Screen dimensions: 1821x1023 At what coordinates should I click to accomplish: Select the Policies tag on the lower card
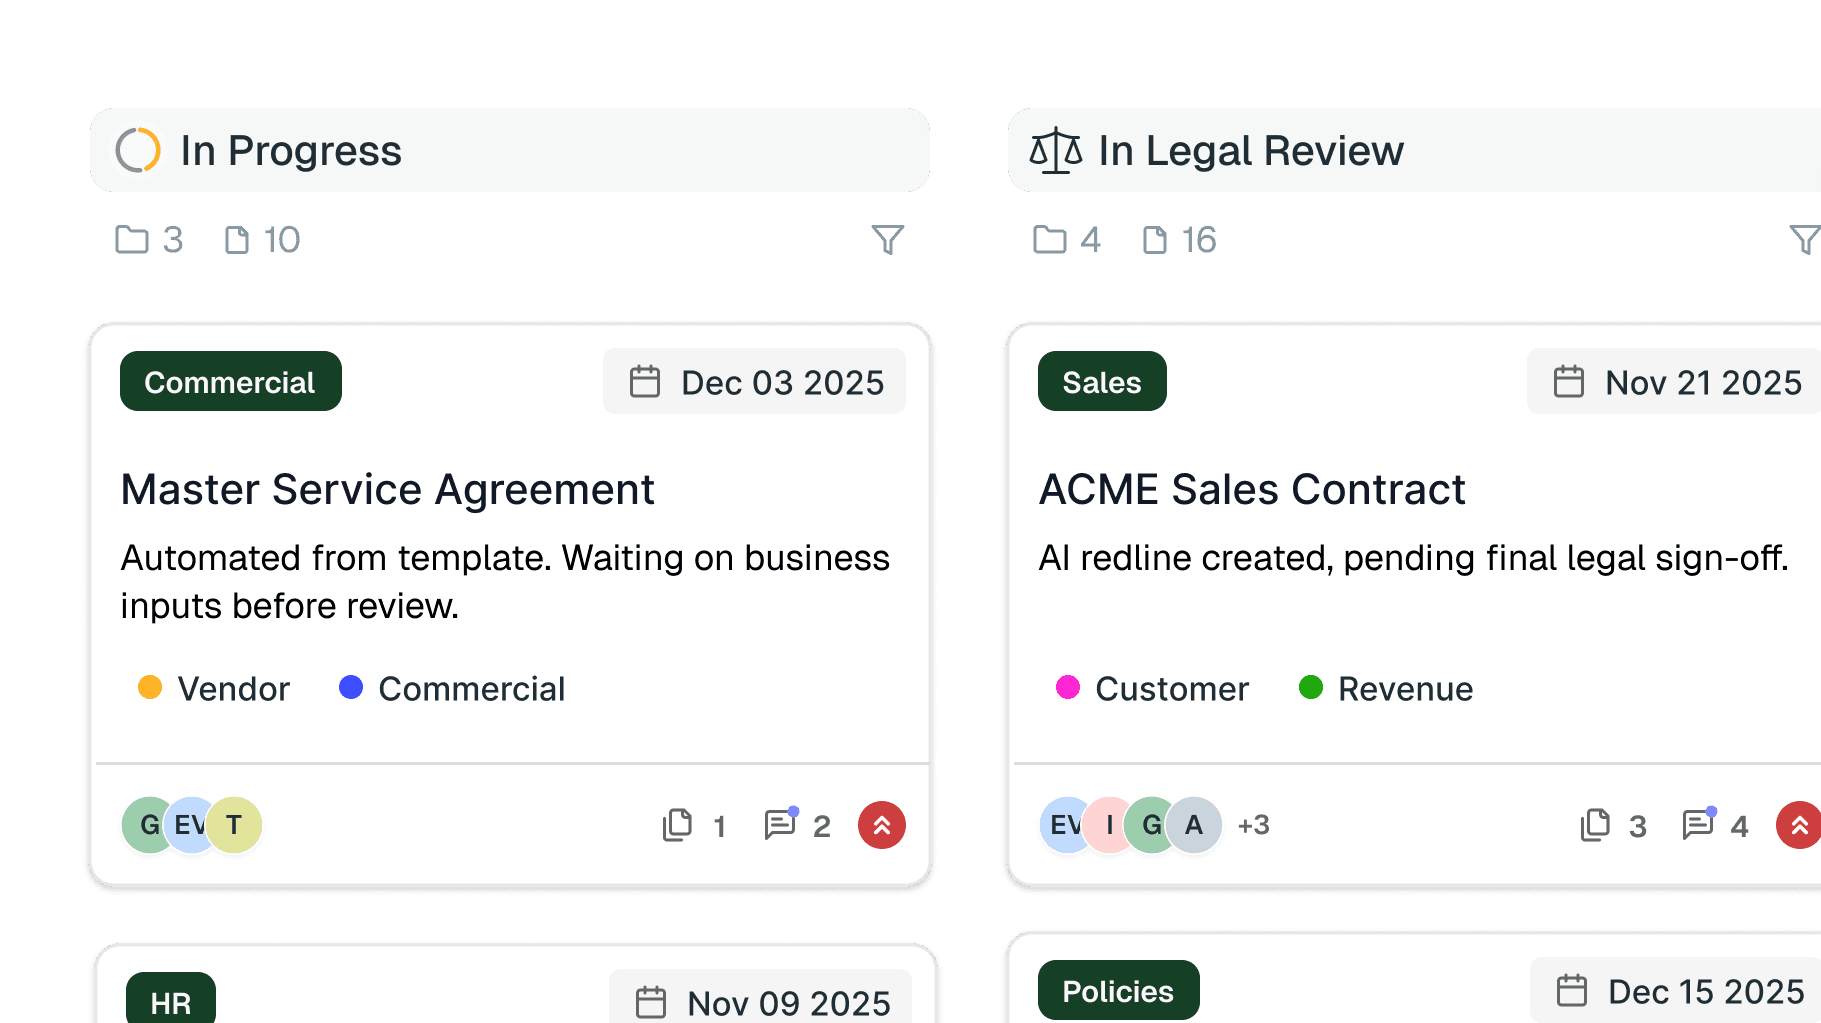(1118, 990)
